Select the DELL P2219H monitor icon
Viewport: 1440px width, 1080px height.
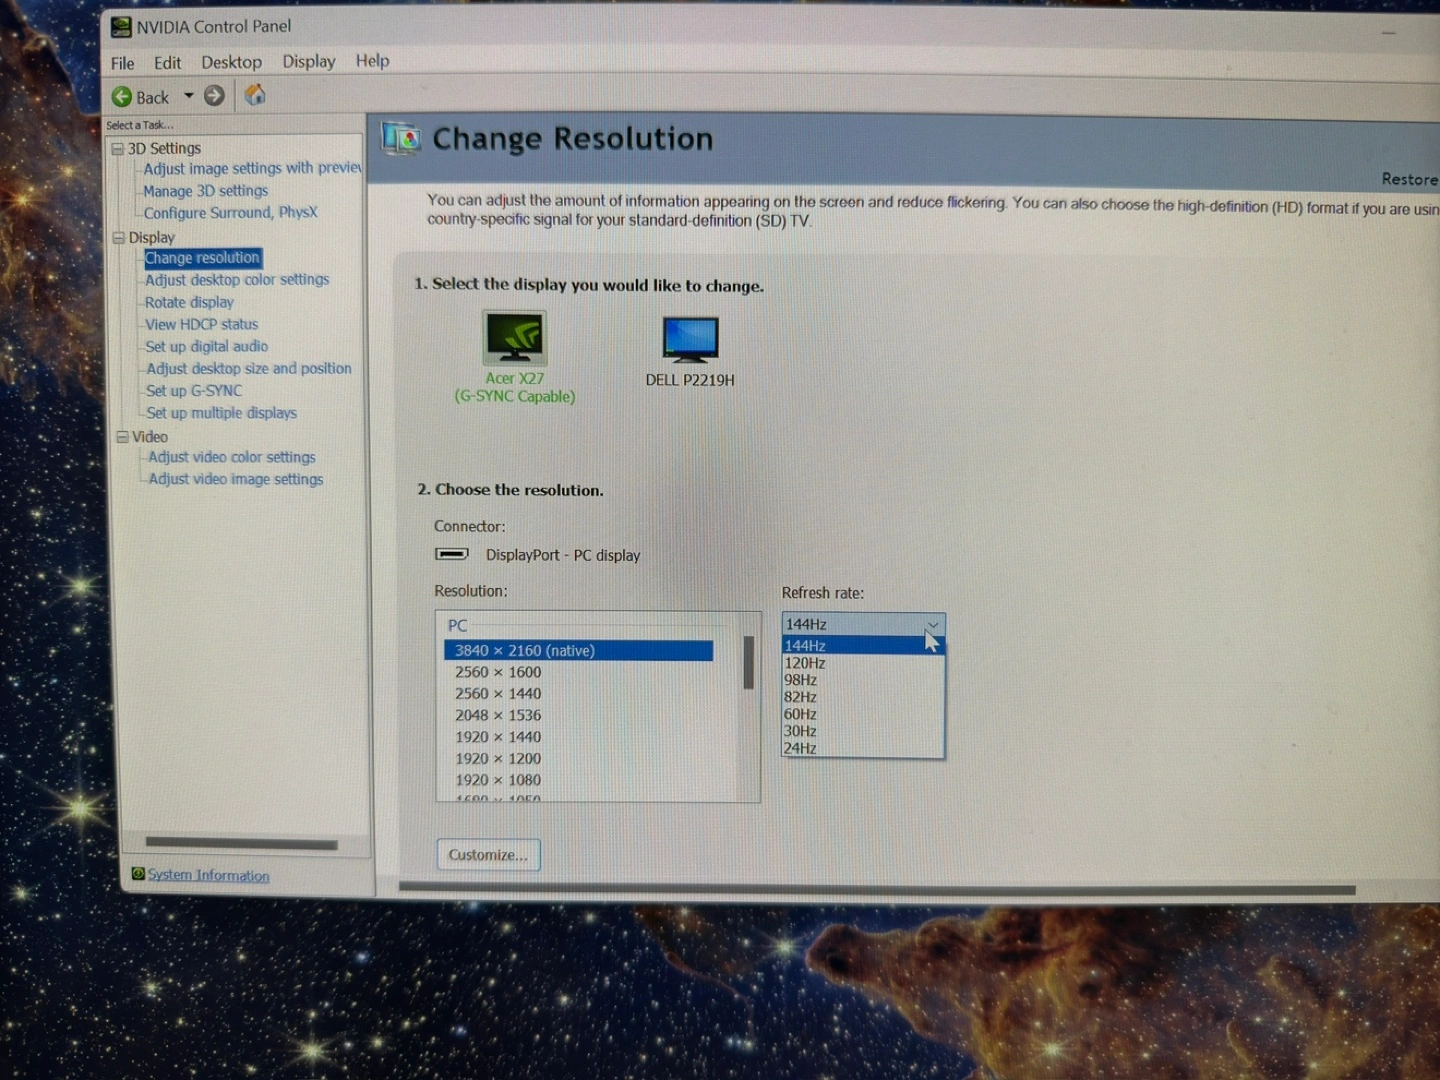click(x=690, y=340)
